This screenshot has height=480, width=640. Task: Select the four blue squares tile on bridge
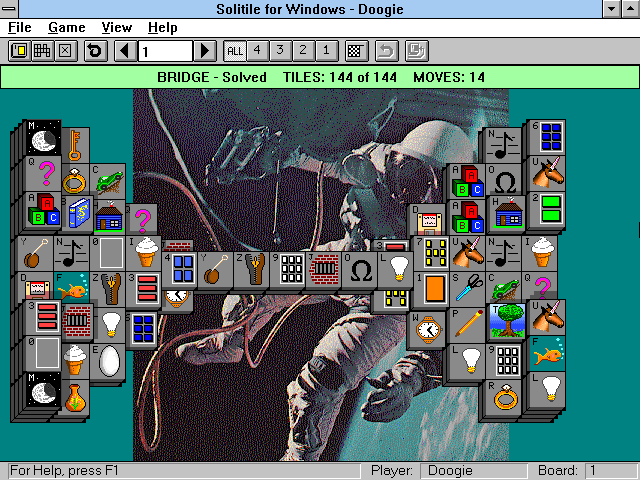pos(180,269)
